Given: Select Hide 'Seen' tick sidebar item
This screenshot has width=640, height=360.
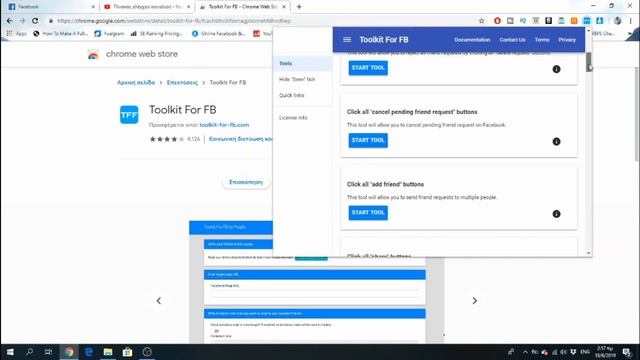Looking at the screenshot, I should coord(302,79).
